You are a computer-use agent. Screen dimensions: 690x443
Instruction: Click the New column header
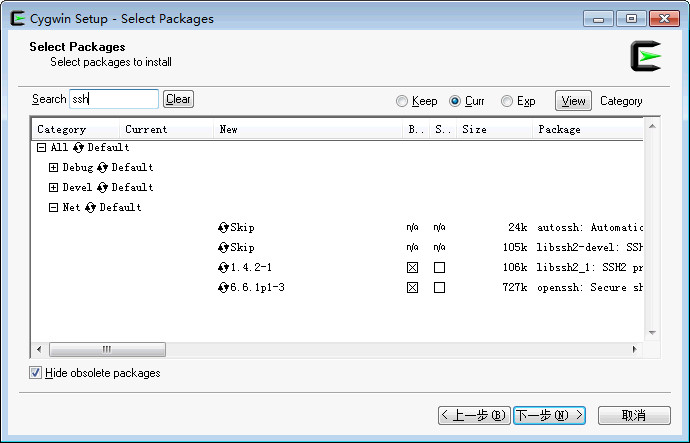308,129
